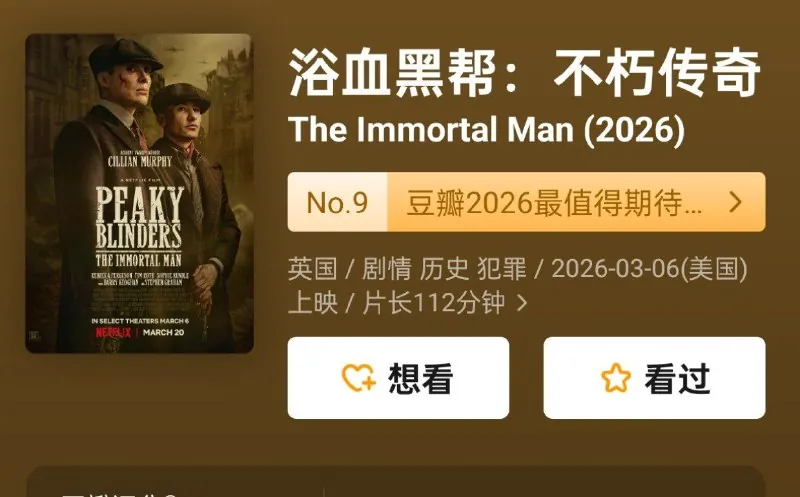This screenshot has height=497, width=800.
Task: Open the chevron arrow on the orange banner
Action: pos(735,202)
